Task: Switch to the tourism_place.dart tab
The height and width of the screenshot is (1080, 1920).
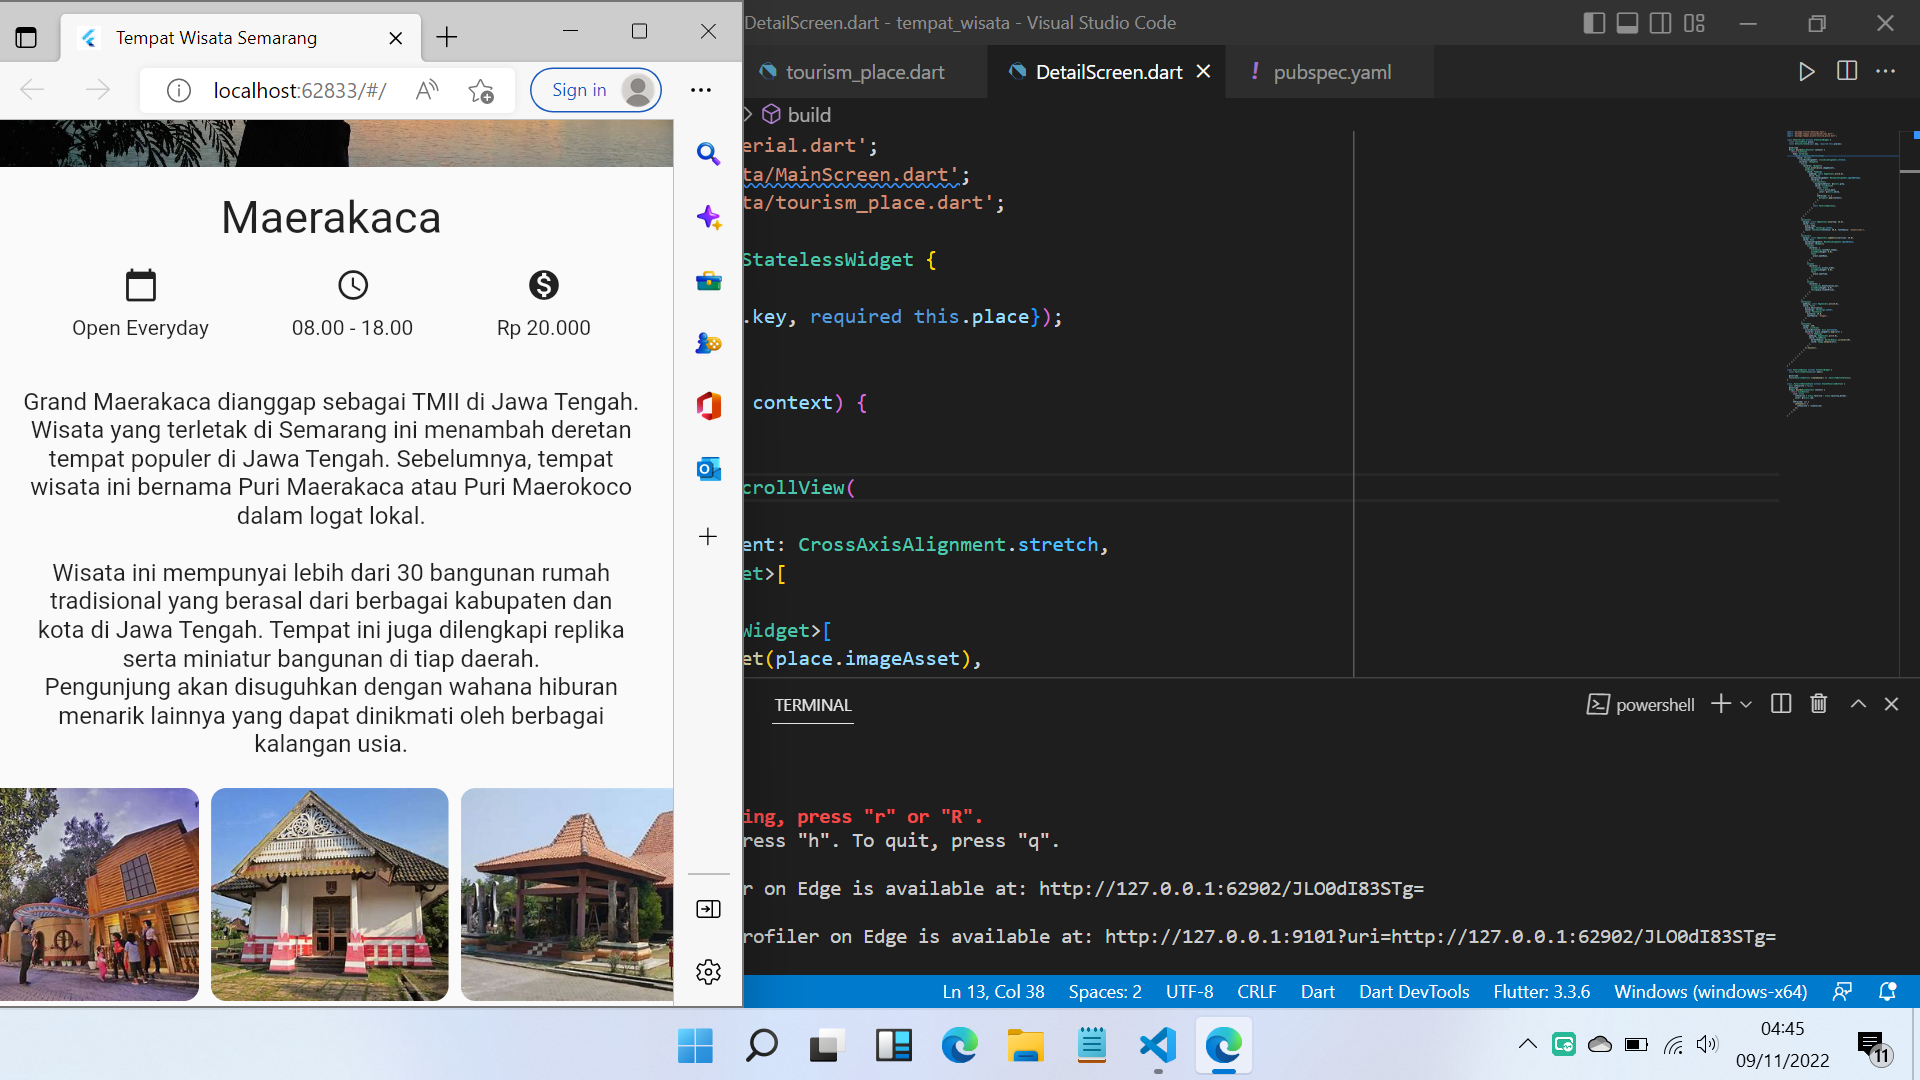Action: [864, 71]
